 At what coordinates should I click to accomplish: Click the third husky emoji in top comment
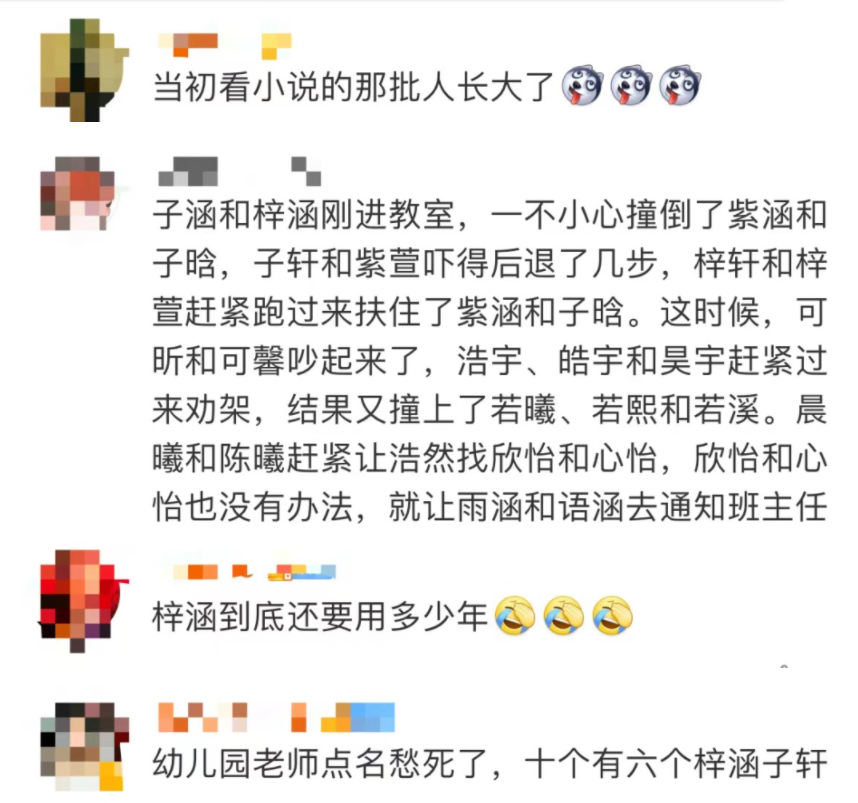click(680, 86)
